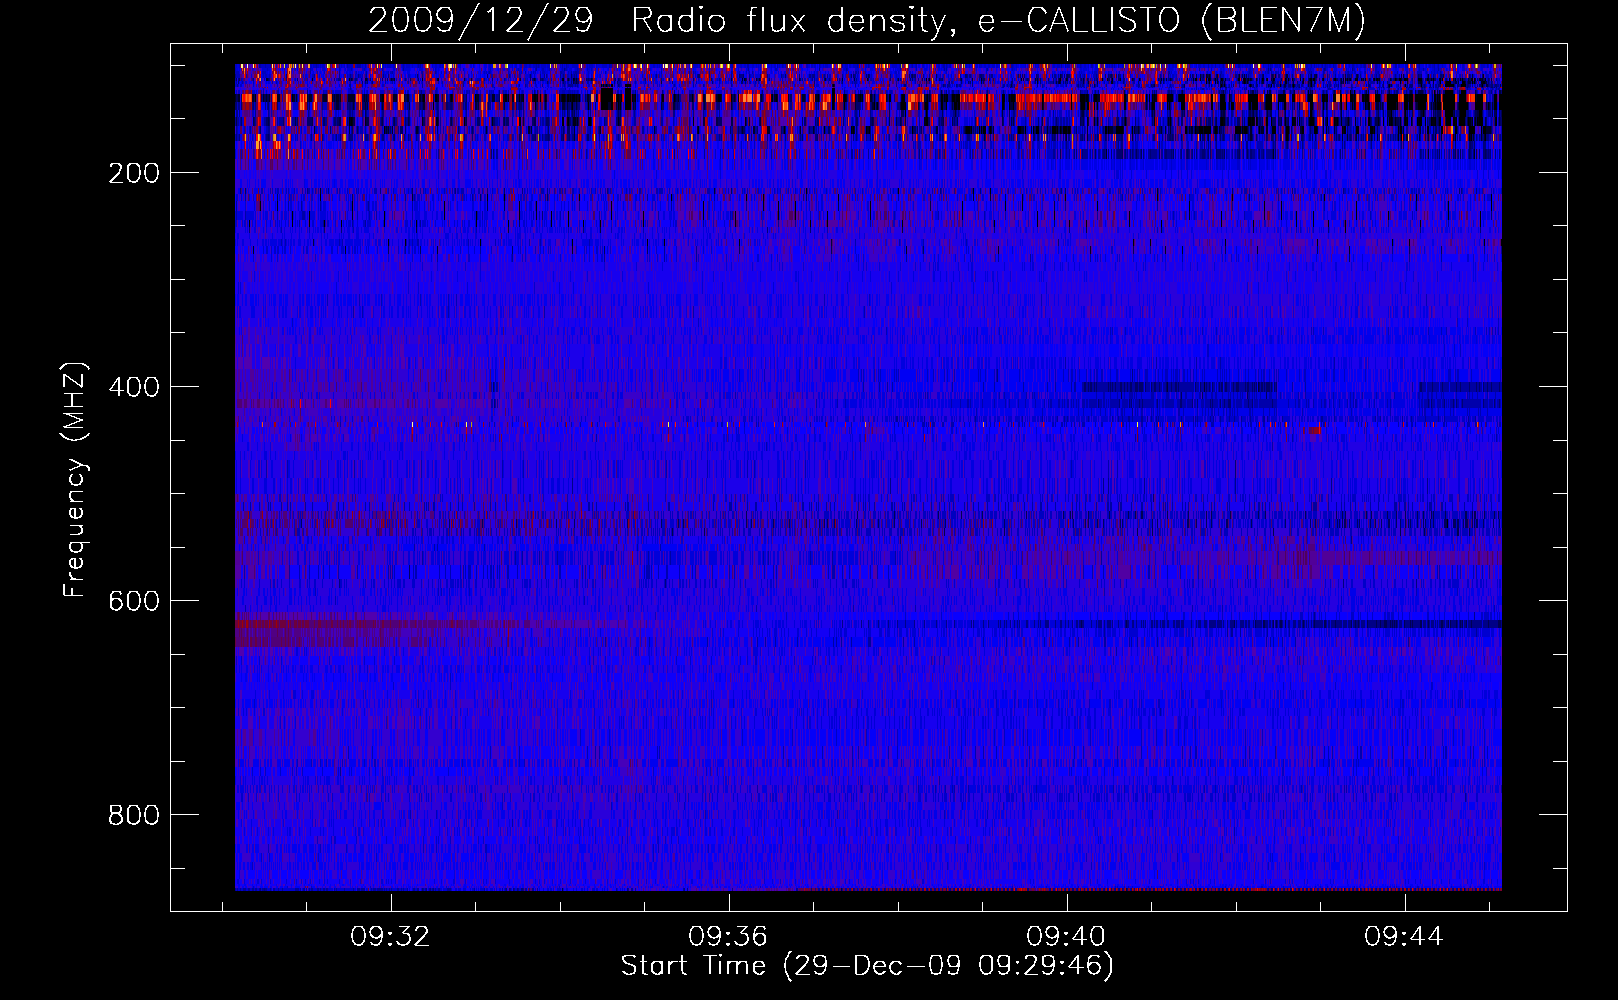This screenshot has height=1000, width=1618.
Task: Click the 200 frequency tick label
Action: (134, 173)
